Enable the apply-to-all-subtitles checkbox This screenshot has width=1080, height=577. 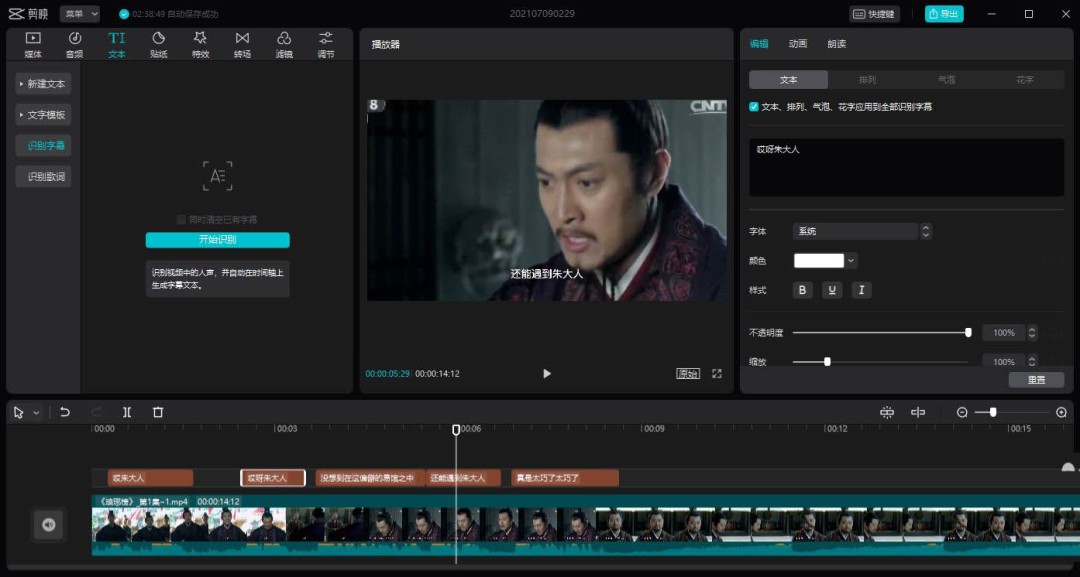753,105
